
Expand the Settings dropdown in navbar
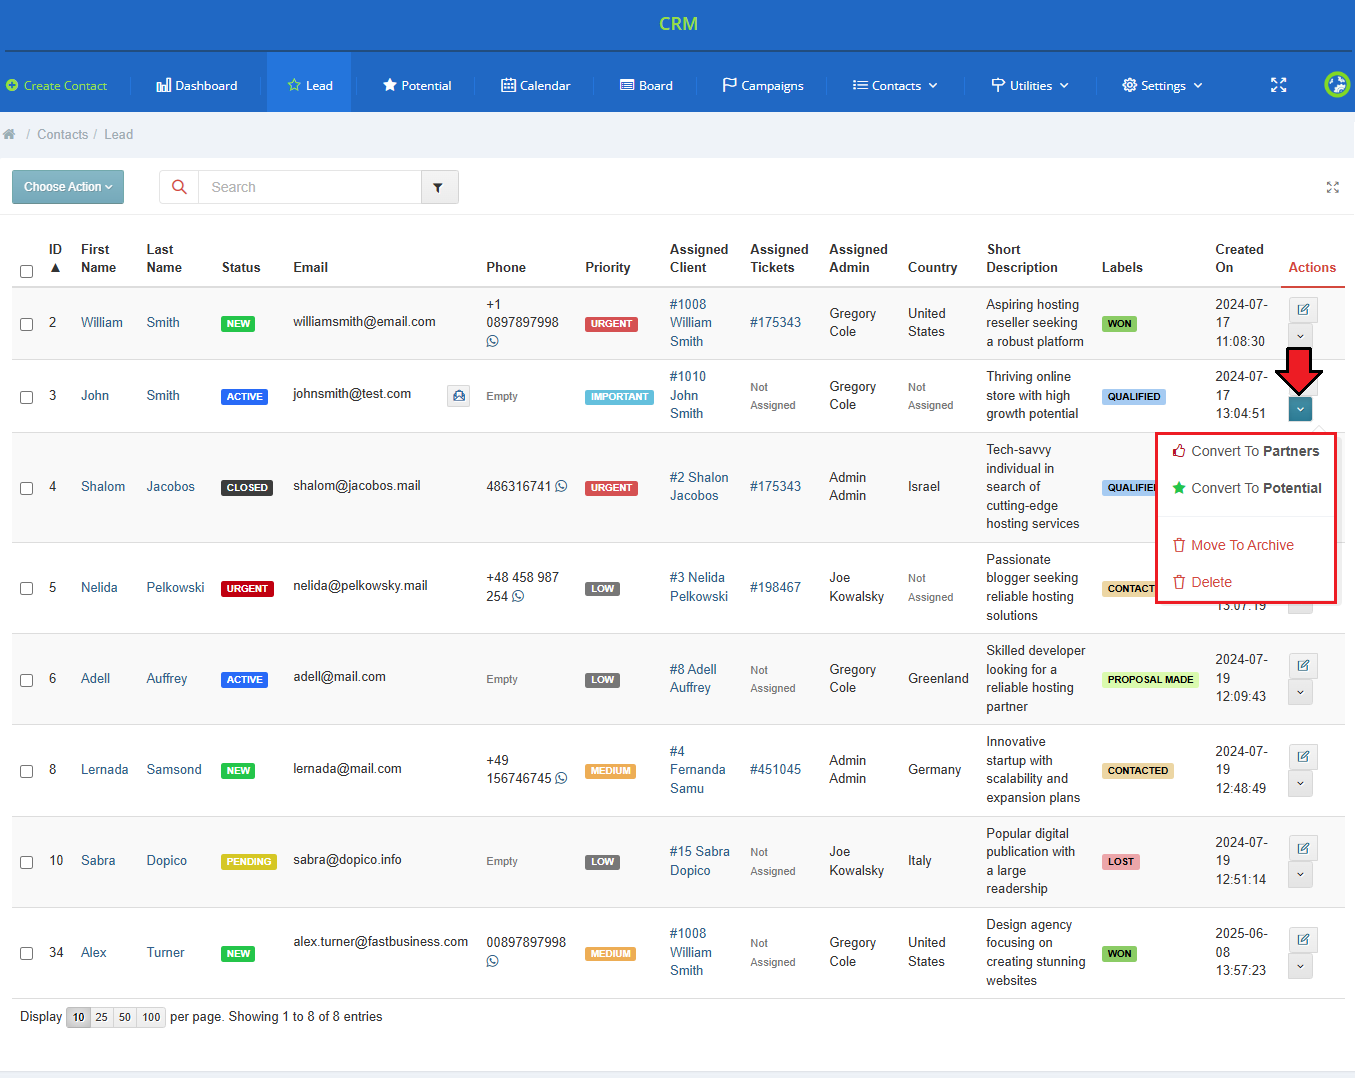tap(1162, 85)
